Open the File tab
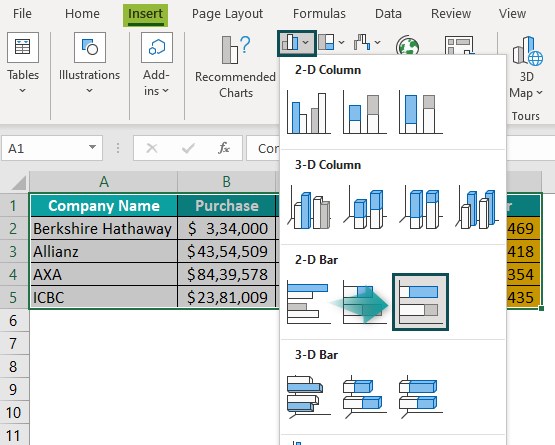Screen dimensions: 555x445 (22, 14)
